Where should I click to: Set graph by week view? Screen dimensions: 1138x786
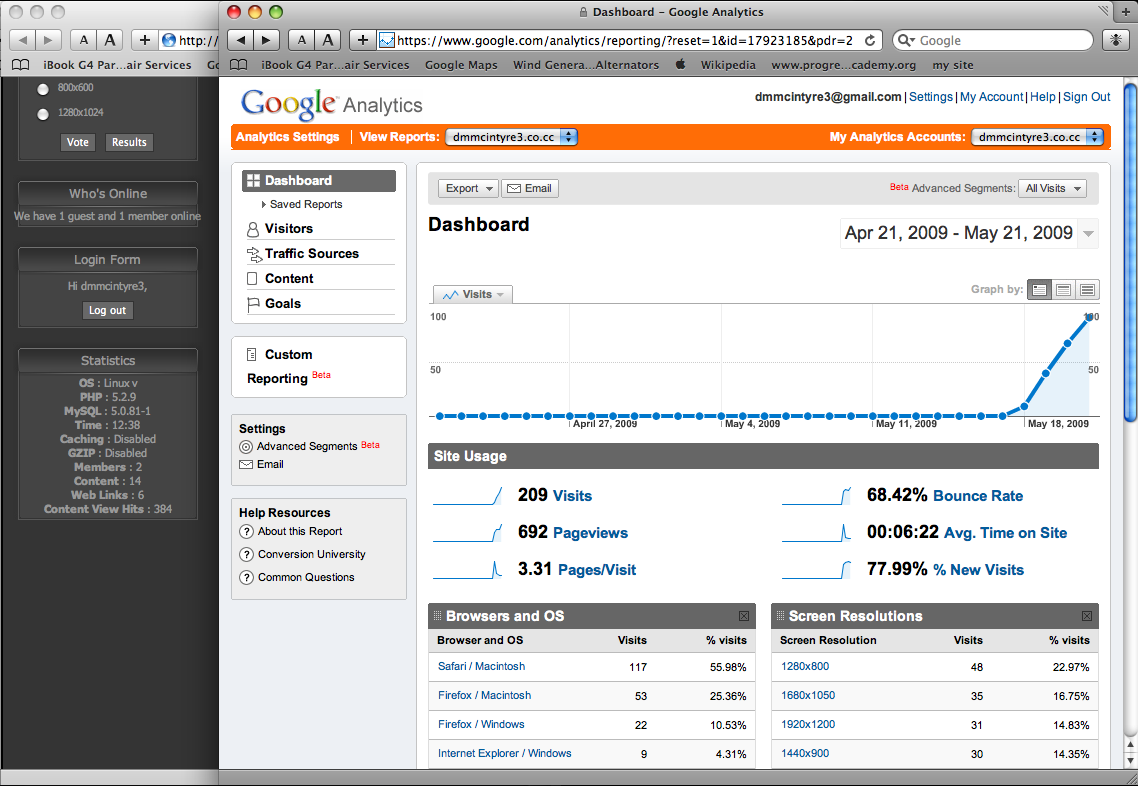pos(1063,290)
